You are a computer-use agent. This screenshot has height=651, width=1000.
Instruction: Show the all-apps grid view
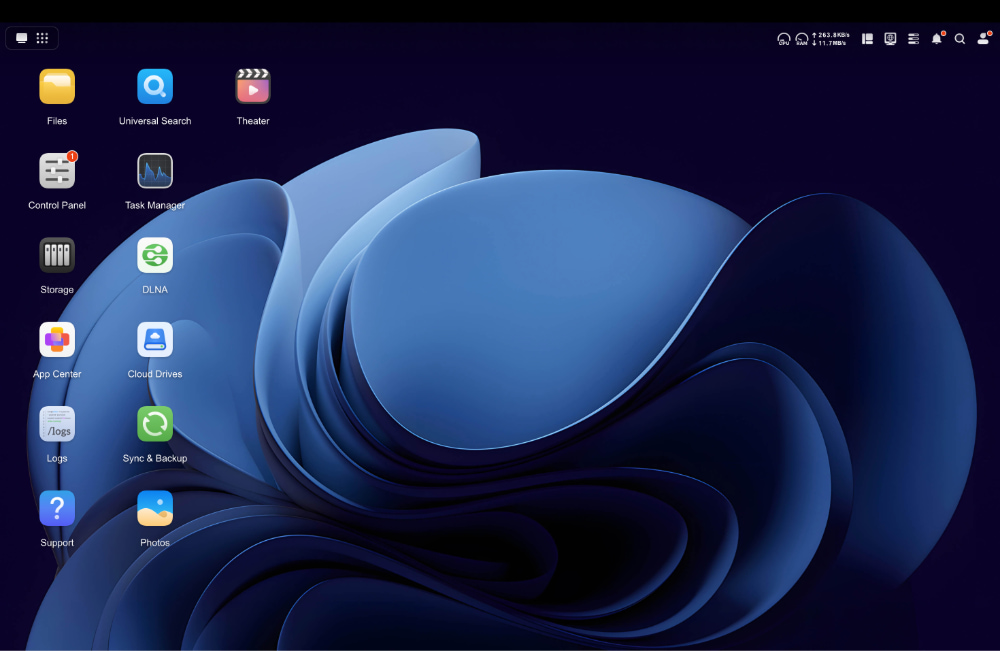click(42, 38)
